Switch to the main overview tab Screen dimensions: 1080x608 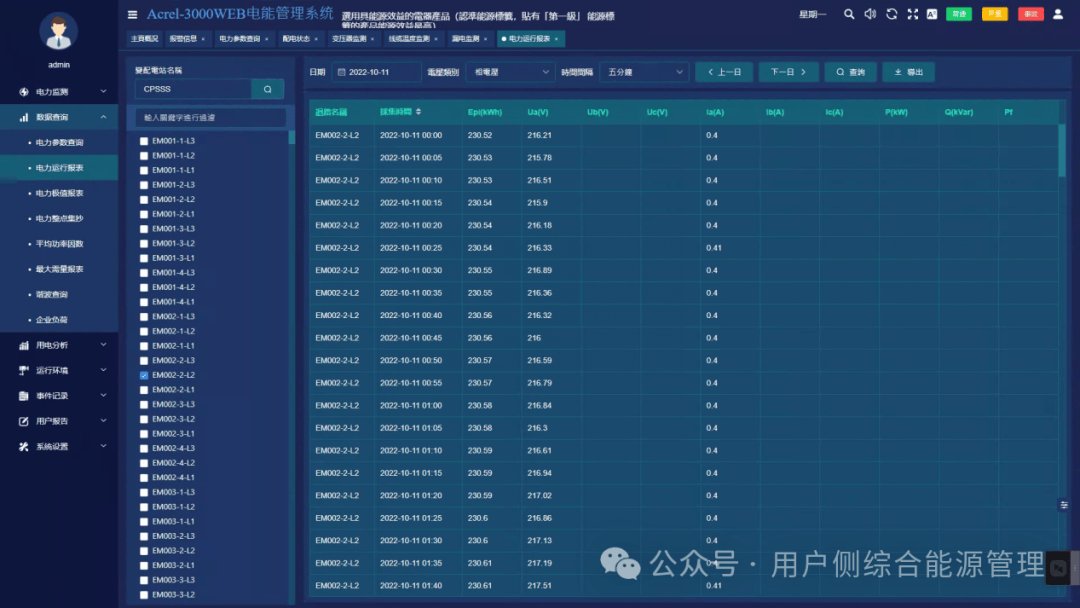(145, 39)
